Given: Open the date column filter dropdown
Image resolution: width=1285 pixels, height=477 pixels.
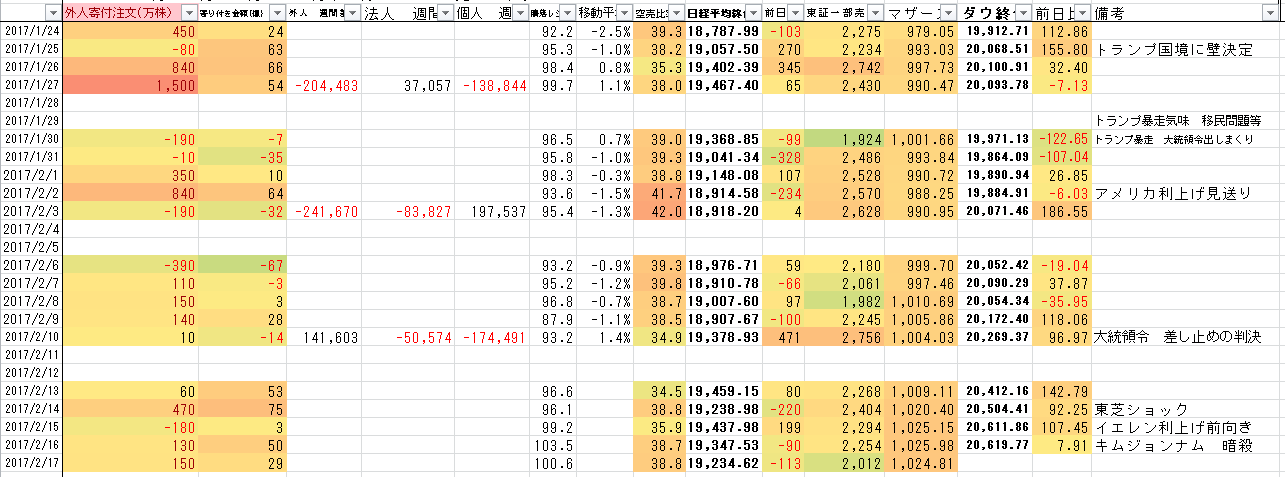Looking at the screenshot, I should click(x=51, y=14).
